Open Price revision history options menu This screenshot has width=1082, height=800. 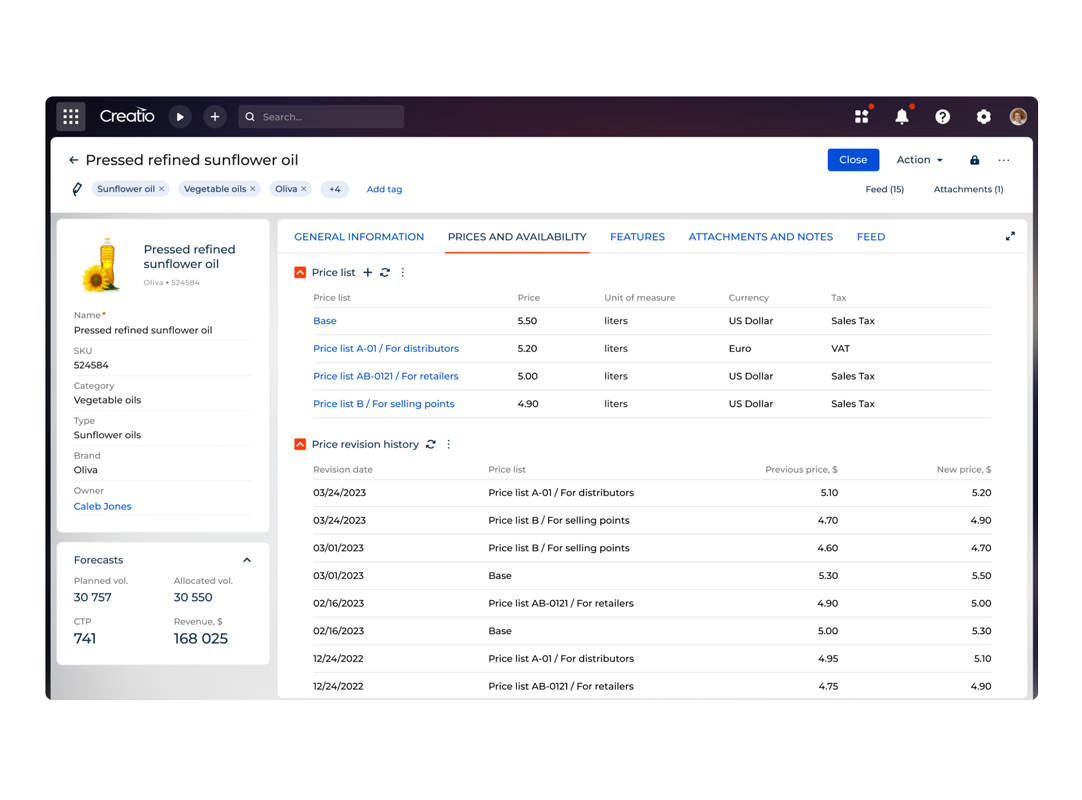448,444
